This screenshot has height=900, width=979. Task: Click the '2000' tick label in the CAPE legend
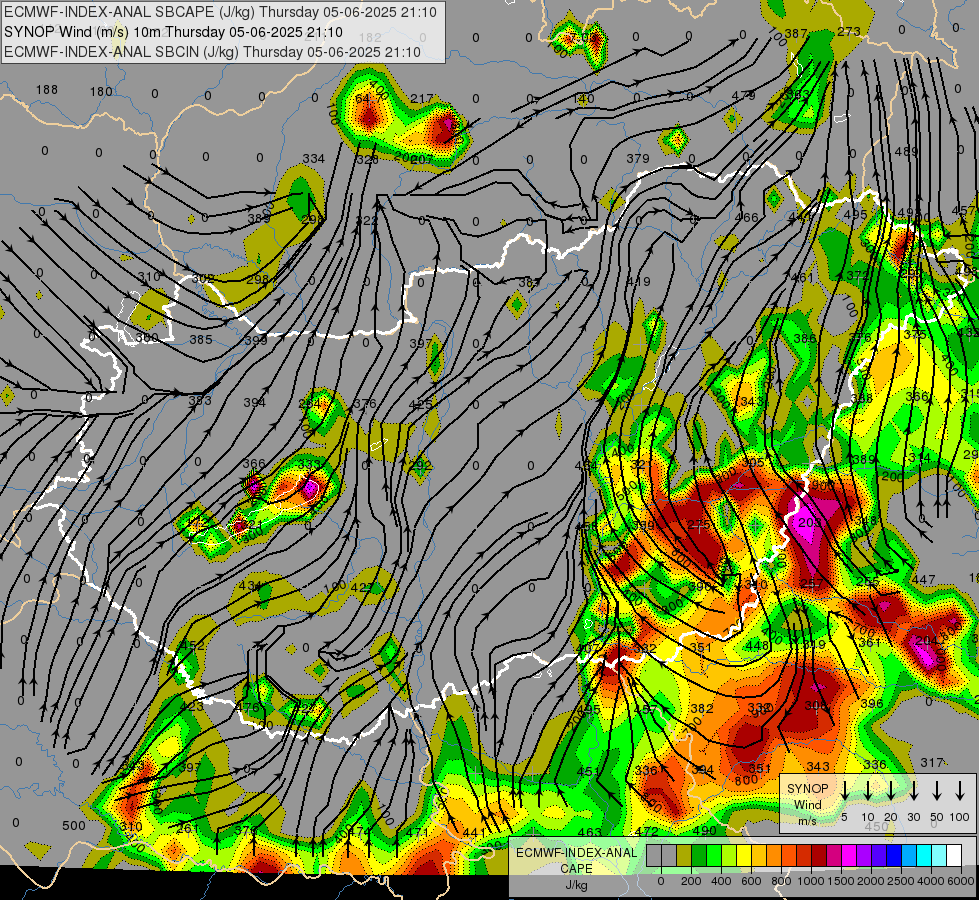click(871, 881)
